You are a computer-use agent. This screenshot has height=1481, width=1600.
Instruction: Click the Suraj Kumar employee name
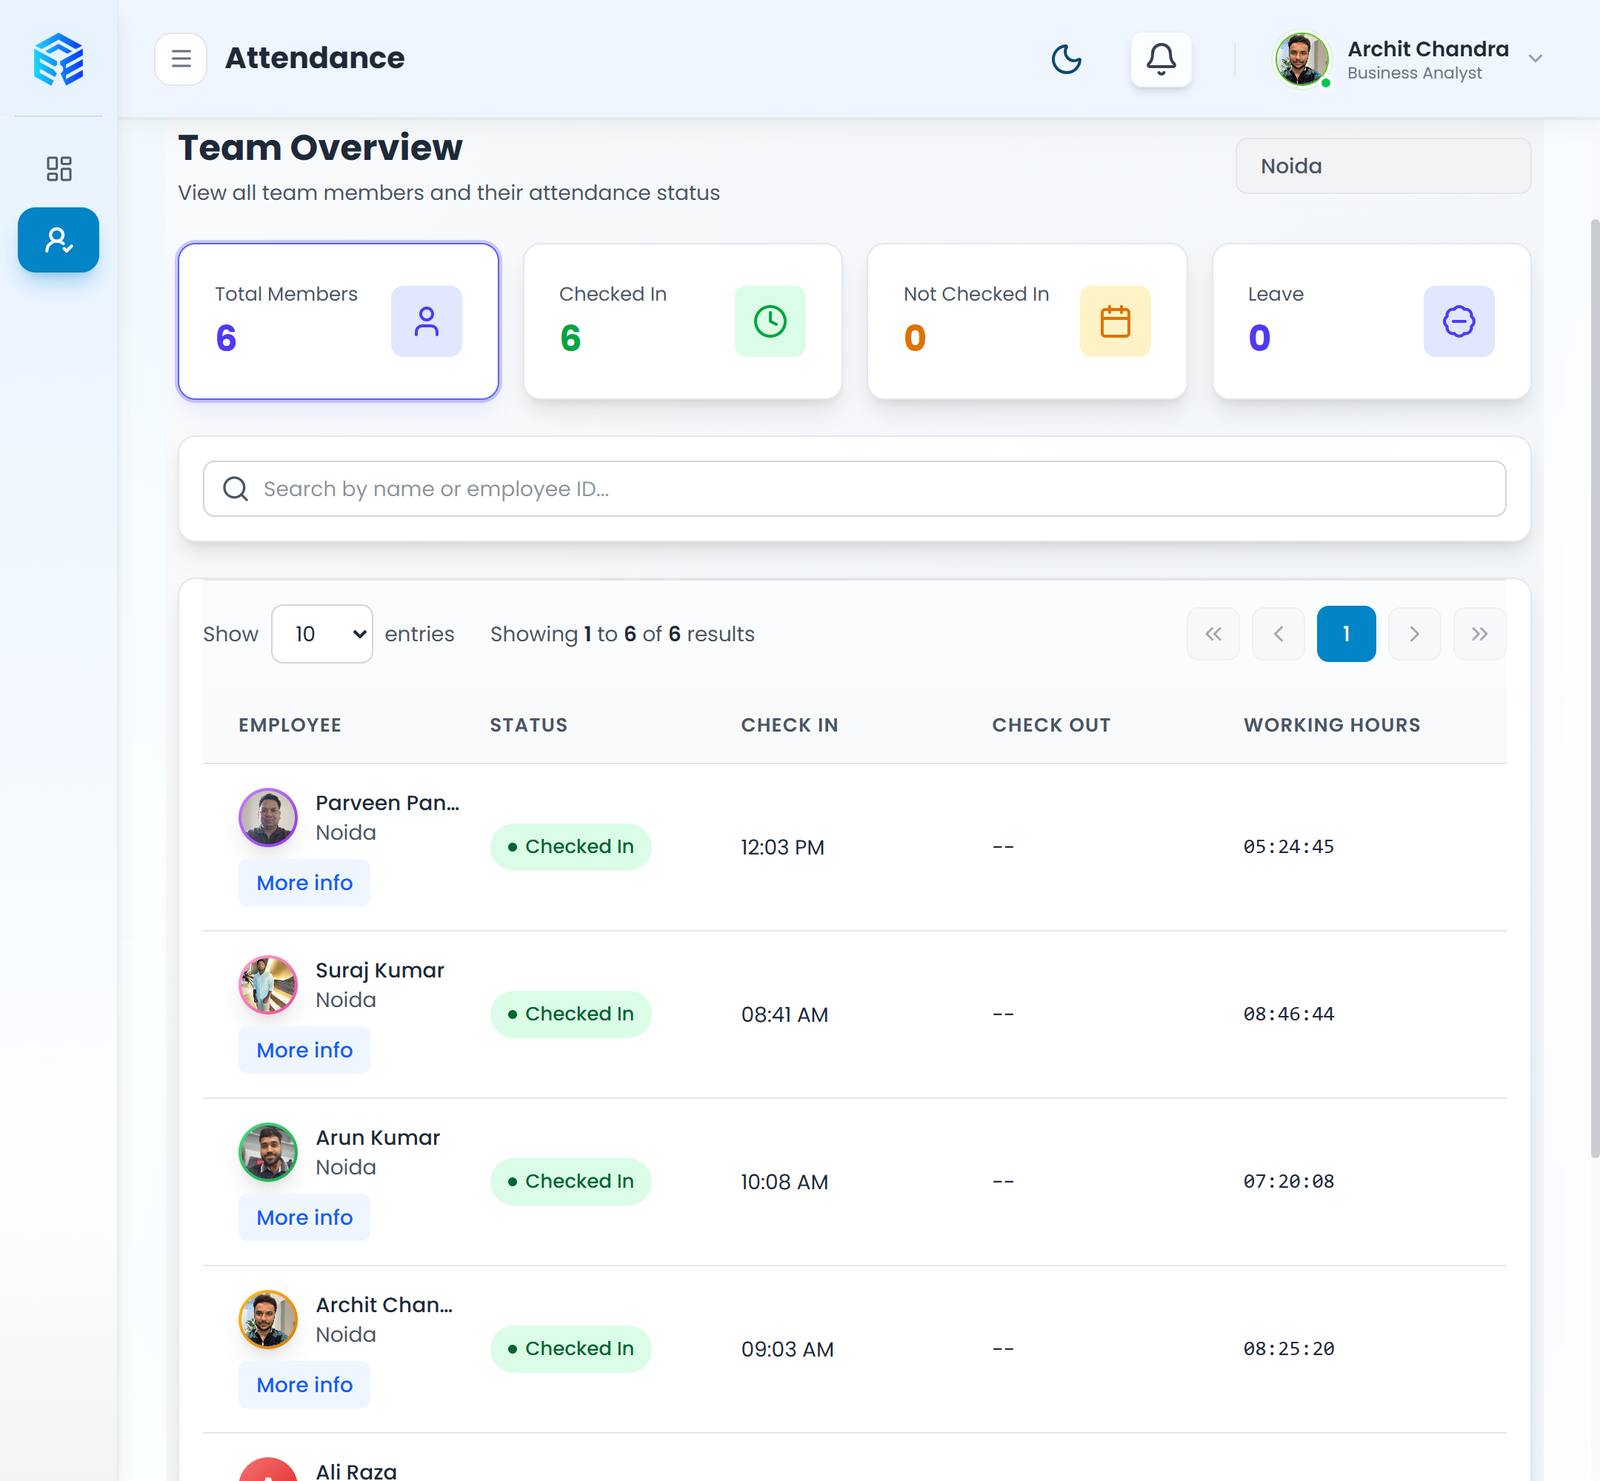point(380,971)
